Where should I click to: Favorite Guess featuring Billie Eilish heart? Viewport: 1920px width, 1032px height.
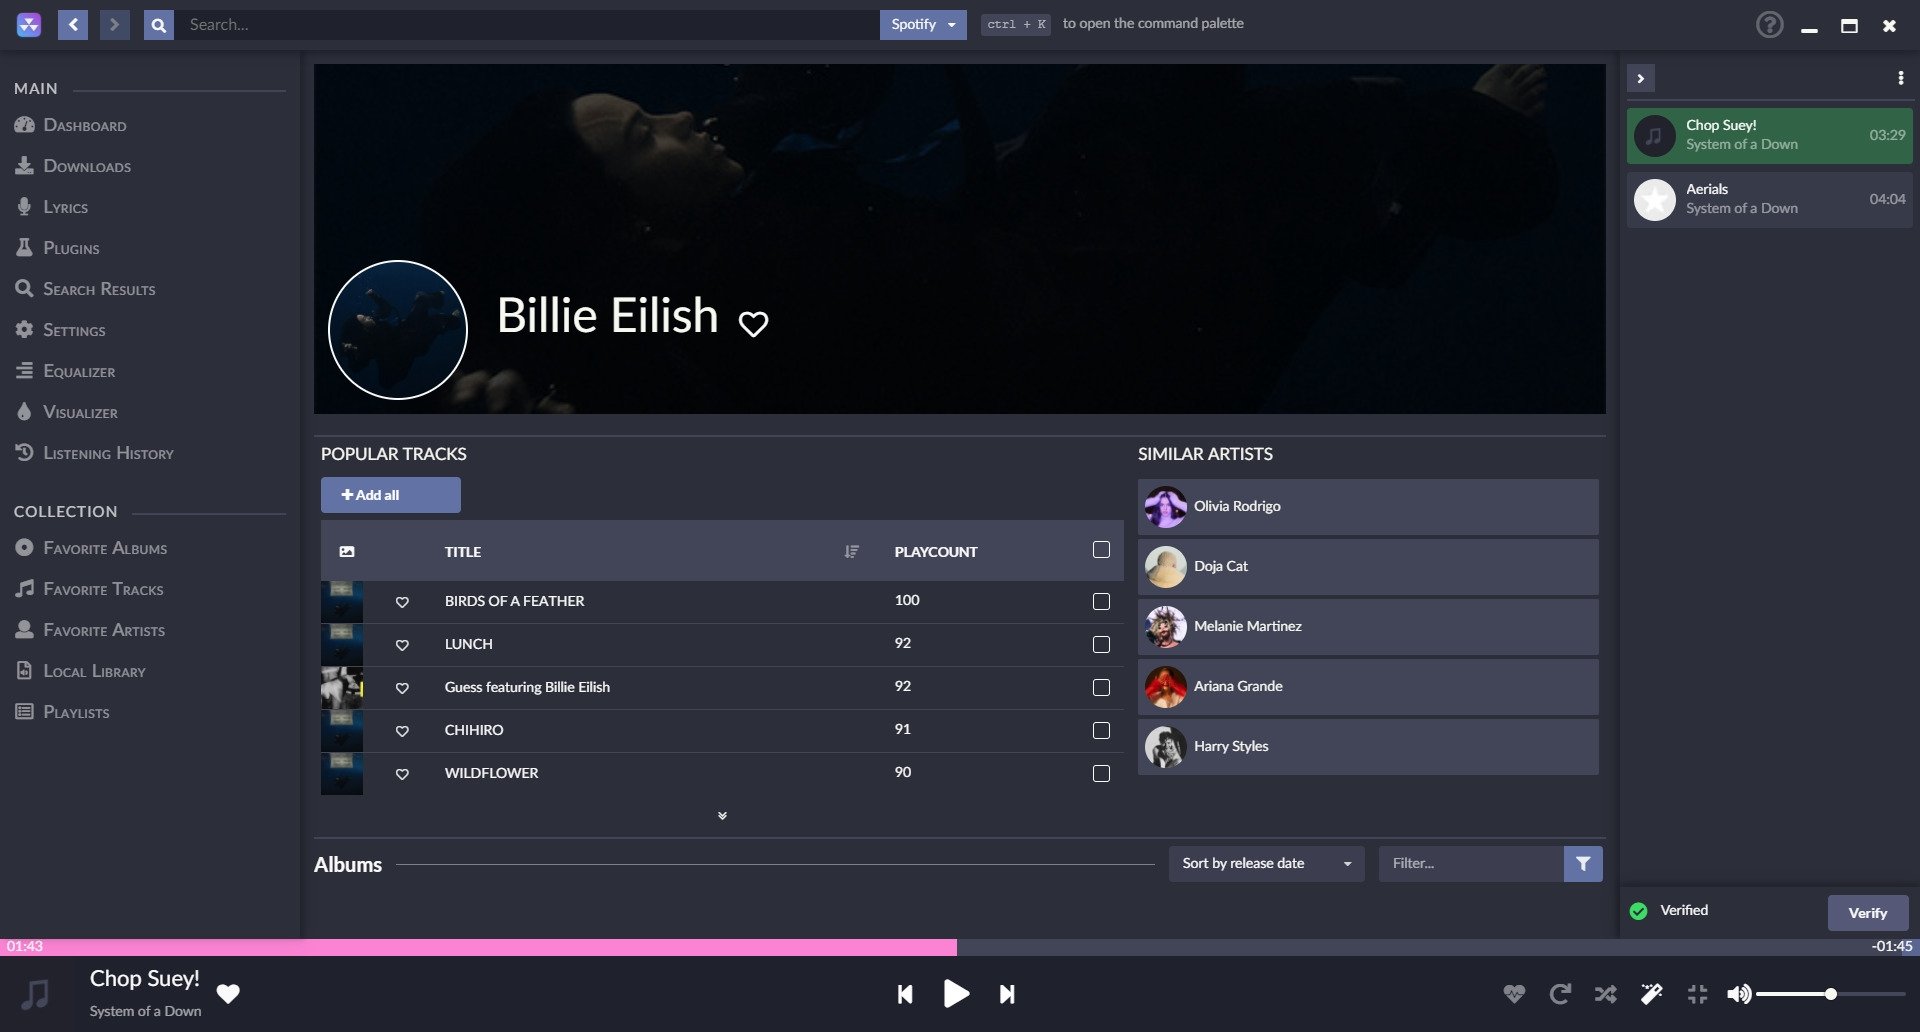pos(402,688)
